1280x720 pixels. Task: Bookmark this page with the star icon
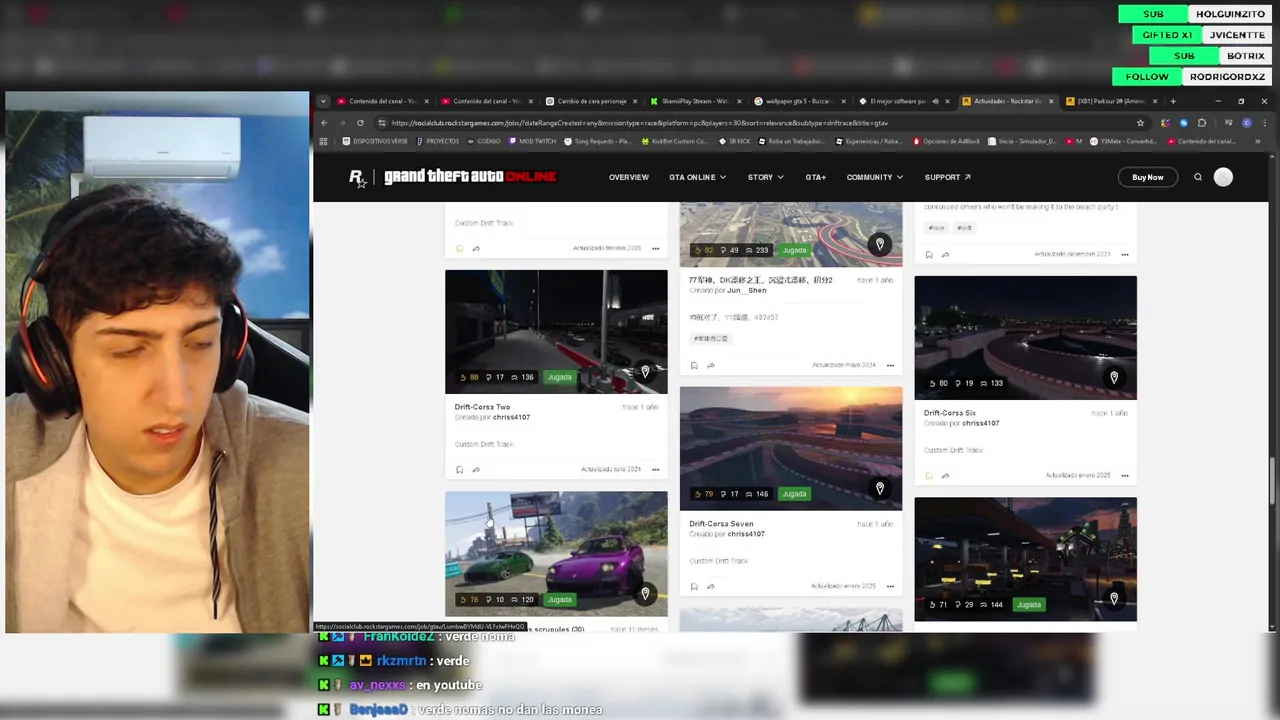(1140, 123)
